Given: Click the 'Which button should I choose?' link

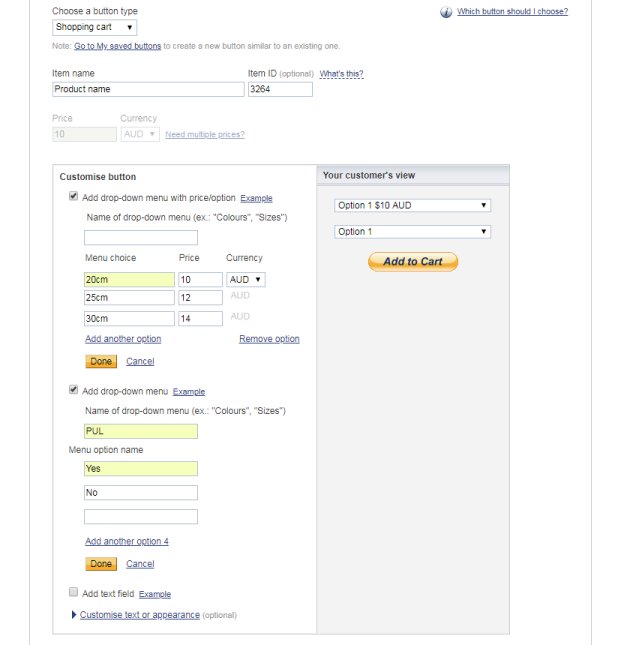Looking at the screenshot, I should coord(512,12).
